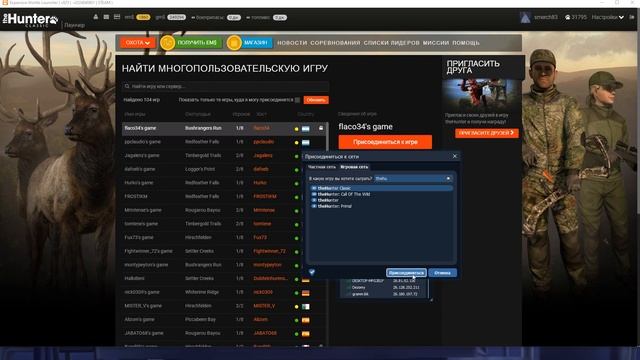Click the flag icon on JABATO68's game row
The width and height of the screenshot is (640, 360).
pos(305,334)
